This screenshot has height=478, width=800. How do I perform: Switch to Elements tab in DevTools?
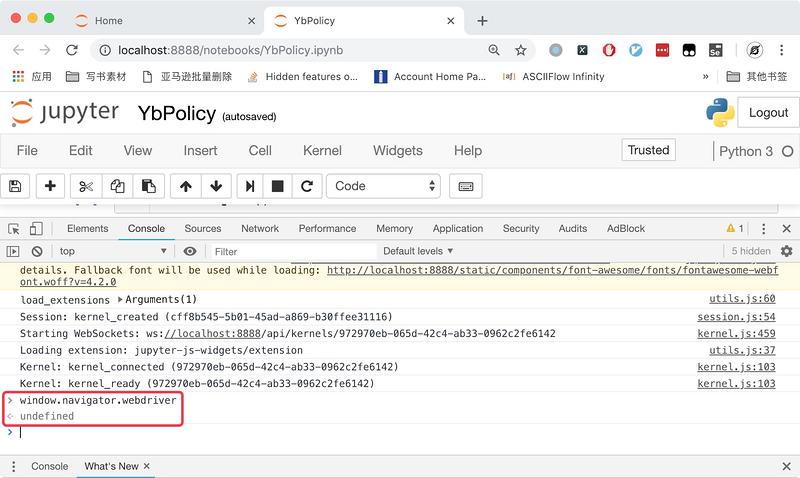(88, 229)
